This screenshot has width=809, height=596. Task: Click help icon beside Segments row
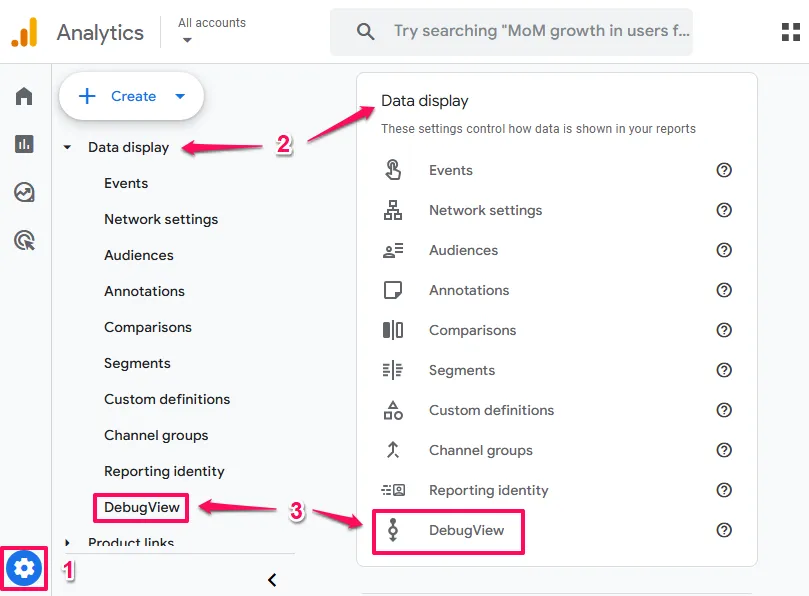pos(724,370)
